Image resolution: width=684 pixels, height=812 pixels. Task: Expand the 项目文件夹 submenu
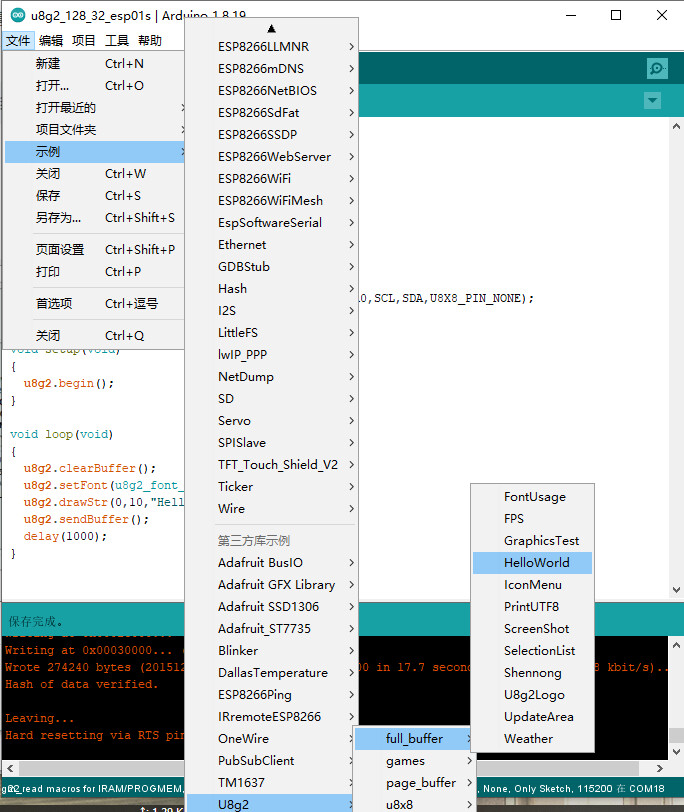click(x=94, y=129)
